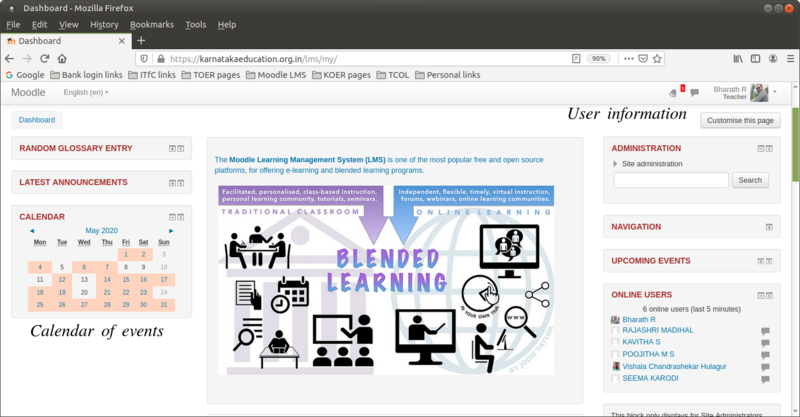Screen dimensions: 800x417
Task: Open TOER pages bookmarks folder
Action: 211,75
